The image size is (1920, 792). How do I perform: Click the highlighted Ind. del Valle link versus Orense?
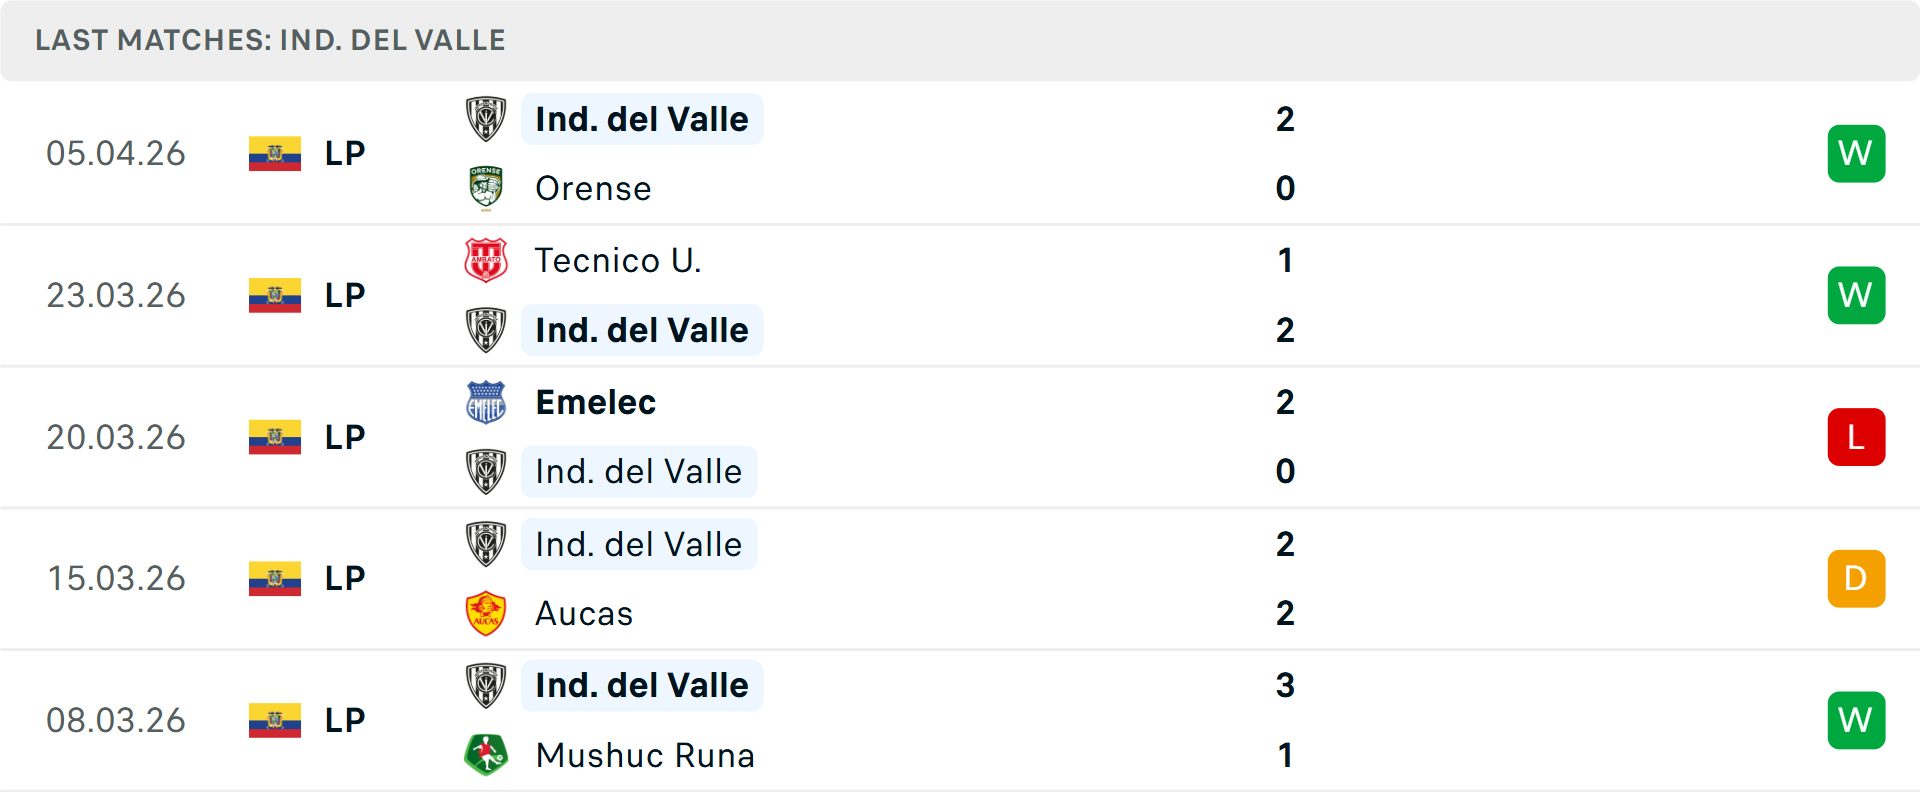pyautogui.click(x=641, y=119)
